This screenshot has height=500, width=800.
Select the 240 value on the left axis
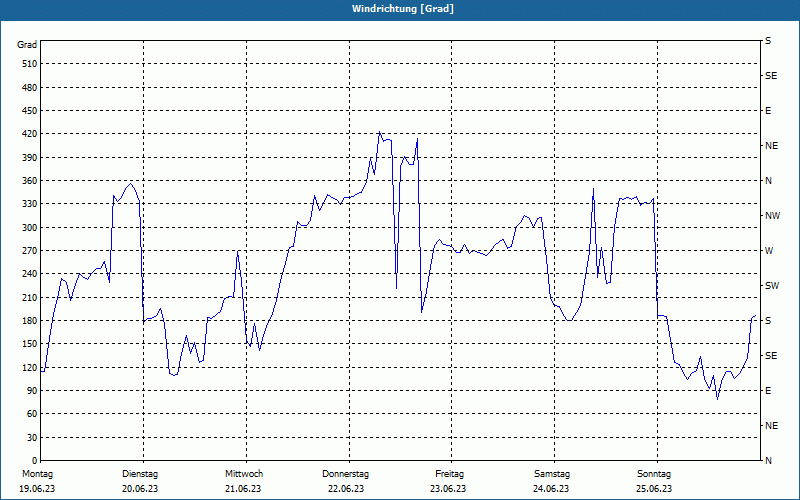pyautogui.click(x=29, y=274)
